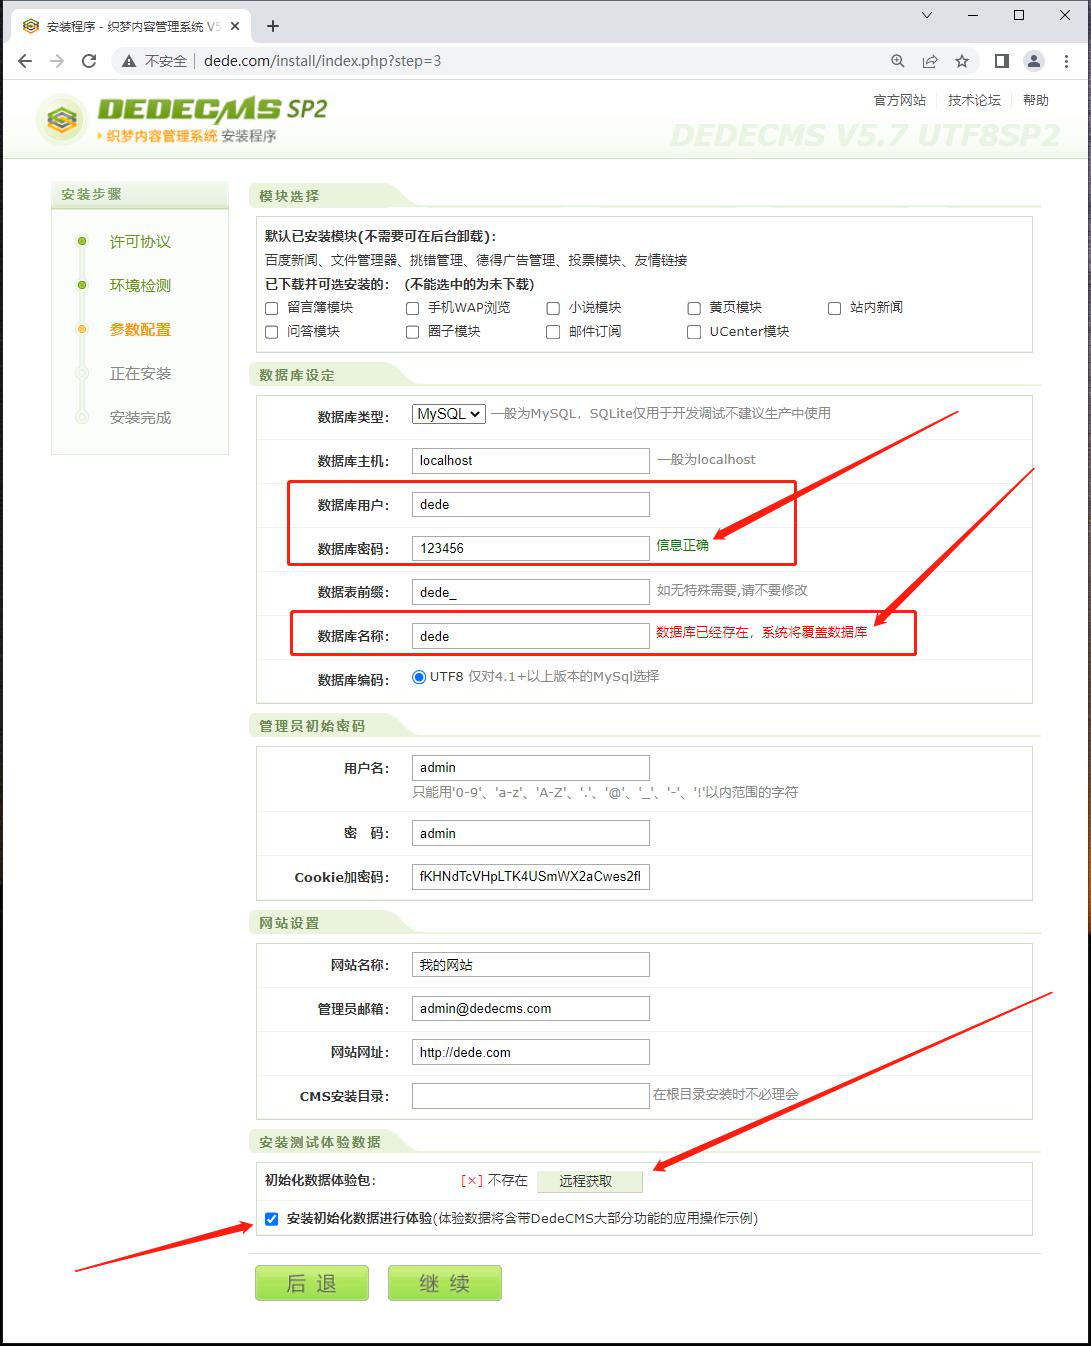Share this page via the share icon
This screenshot has width=1091, height=1346.
[x=930, y=61]
